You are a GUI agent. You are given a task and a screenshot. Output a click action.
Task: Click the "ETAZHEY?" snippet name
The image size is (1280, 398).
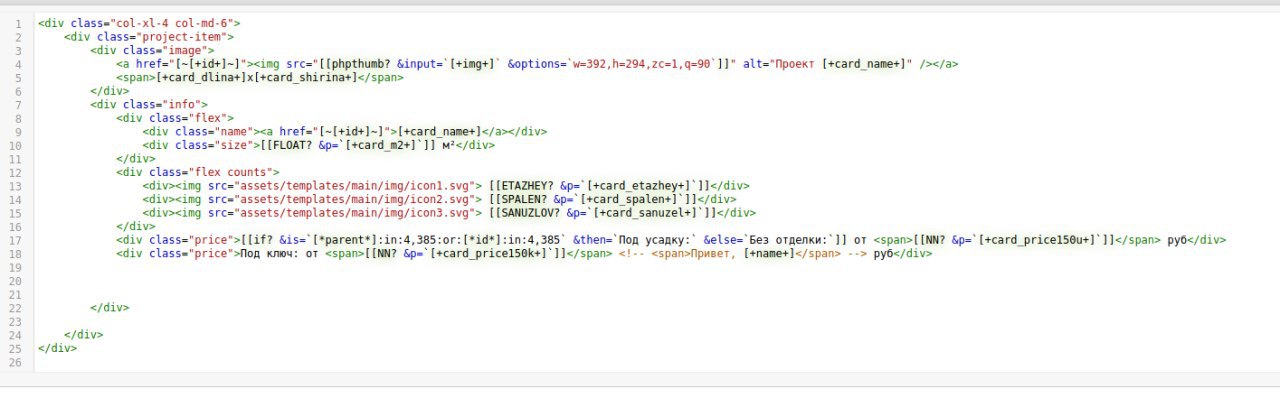[x=528, y=185]
